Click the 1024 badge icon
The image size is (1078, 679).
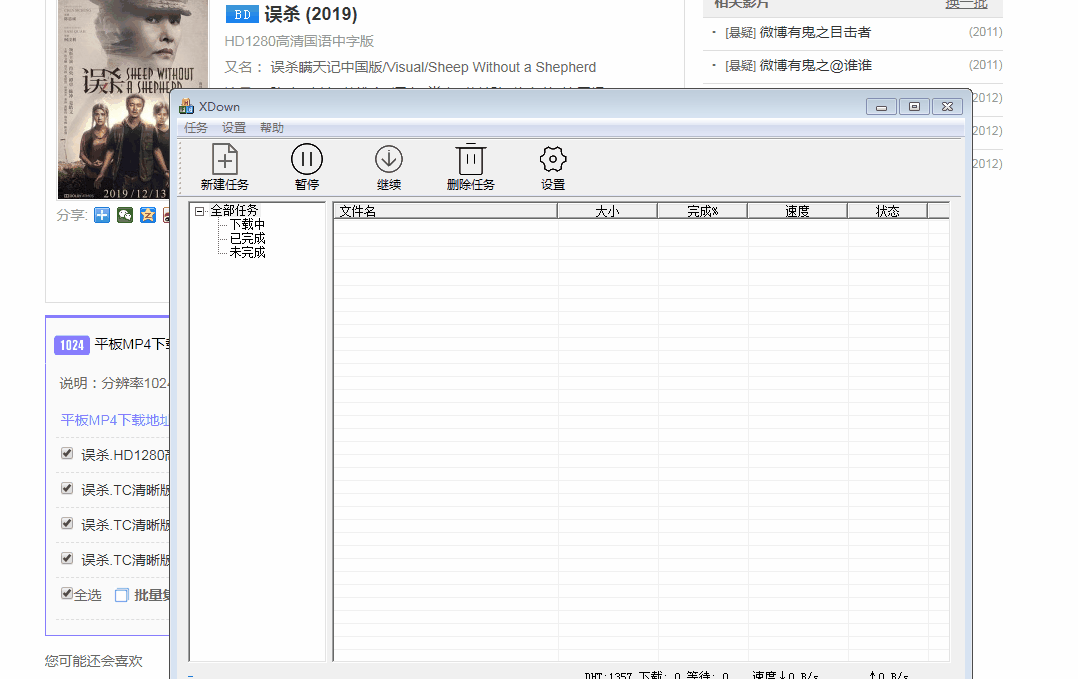71,345
